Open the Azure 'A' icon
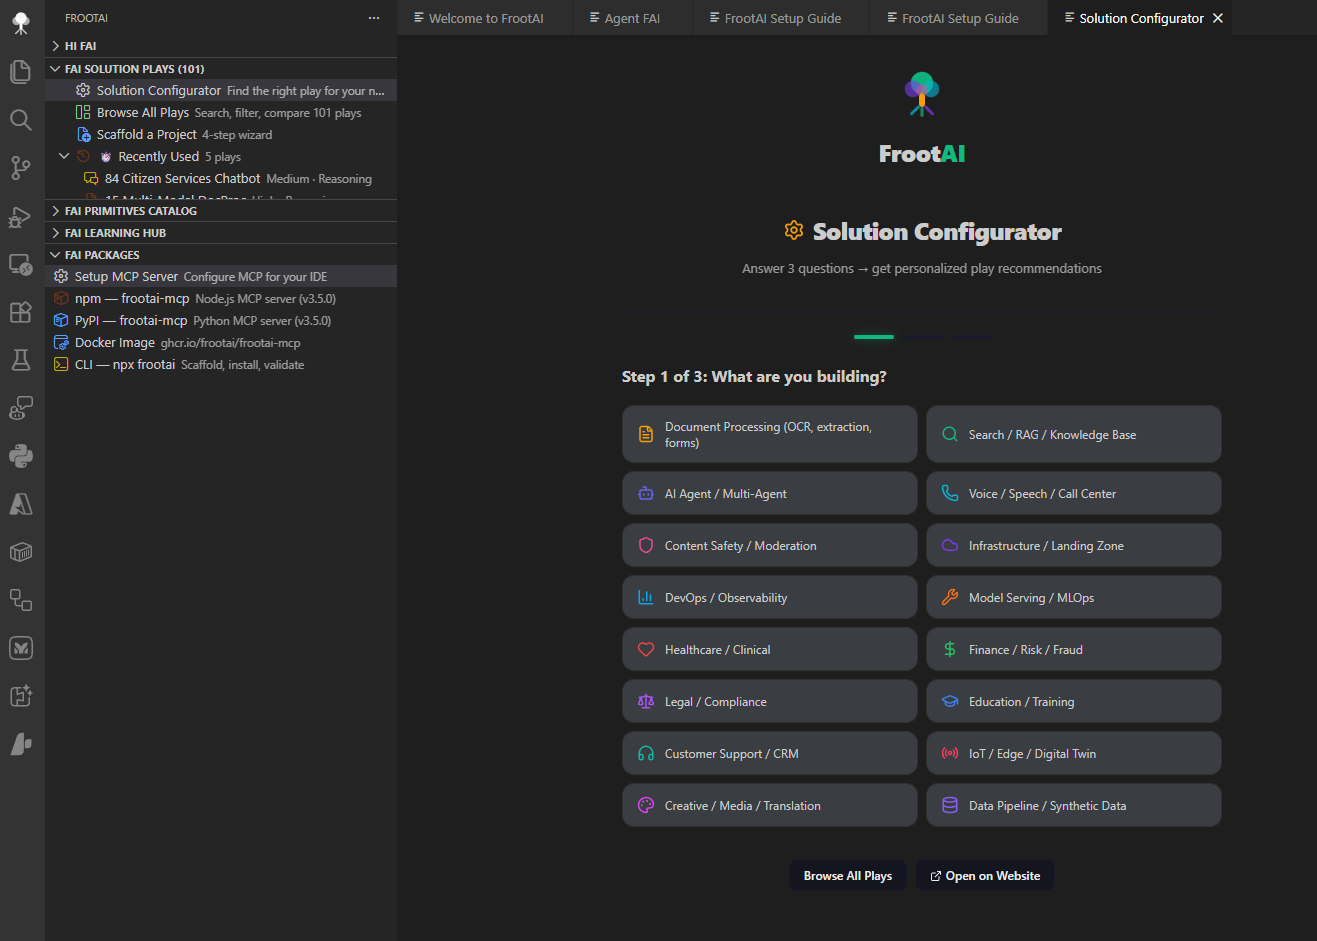The height and width of the screenshot is (941, 1317). [x=21, y=504]
